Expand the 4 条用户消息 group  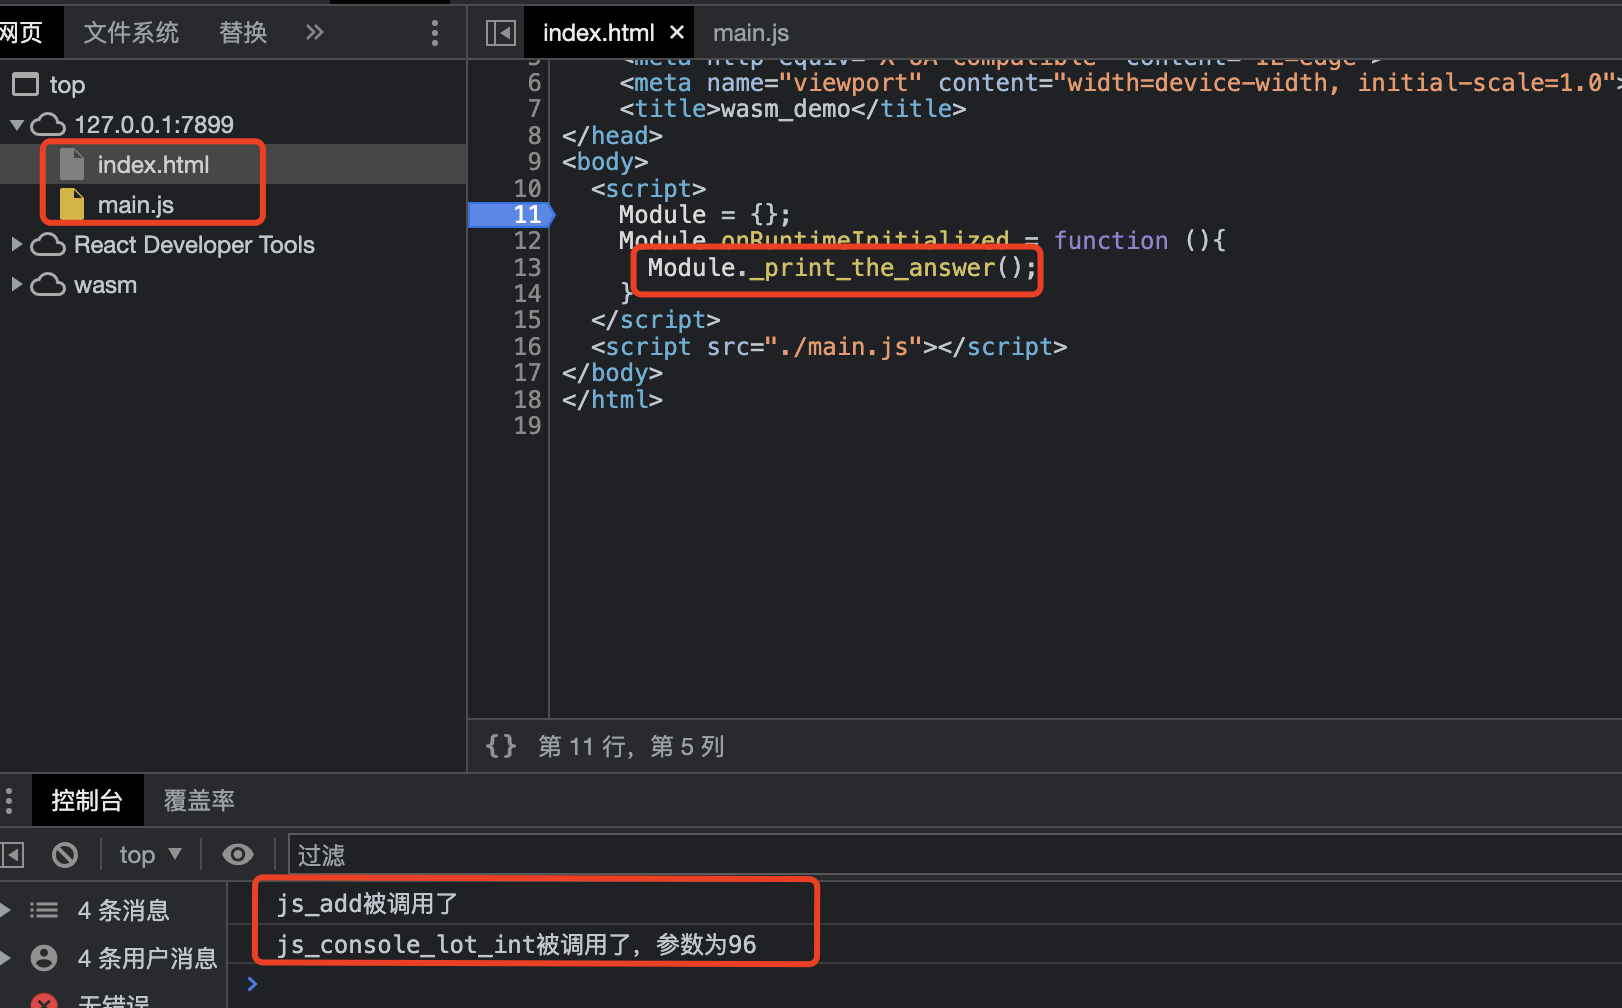[6, 958]
